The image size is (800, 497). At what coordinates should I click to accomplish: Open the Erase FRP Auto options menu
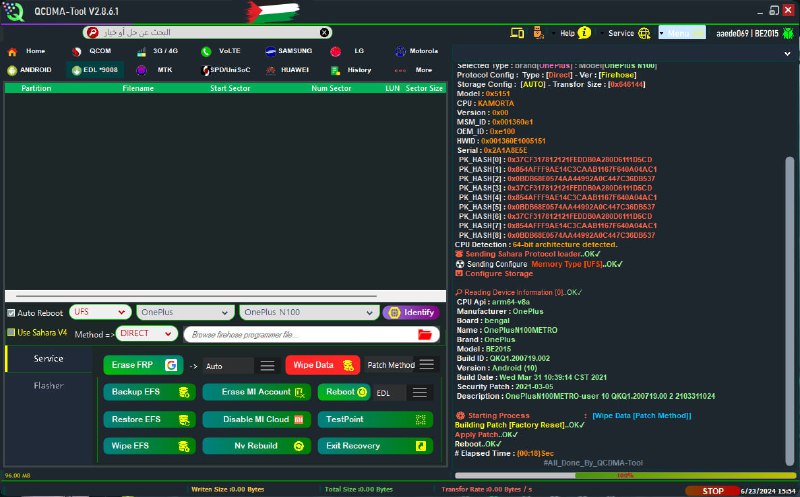point(267,366)
